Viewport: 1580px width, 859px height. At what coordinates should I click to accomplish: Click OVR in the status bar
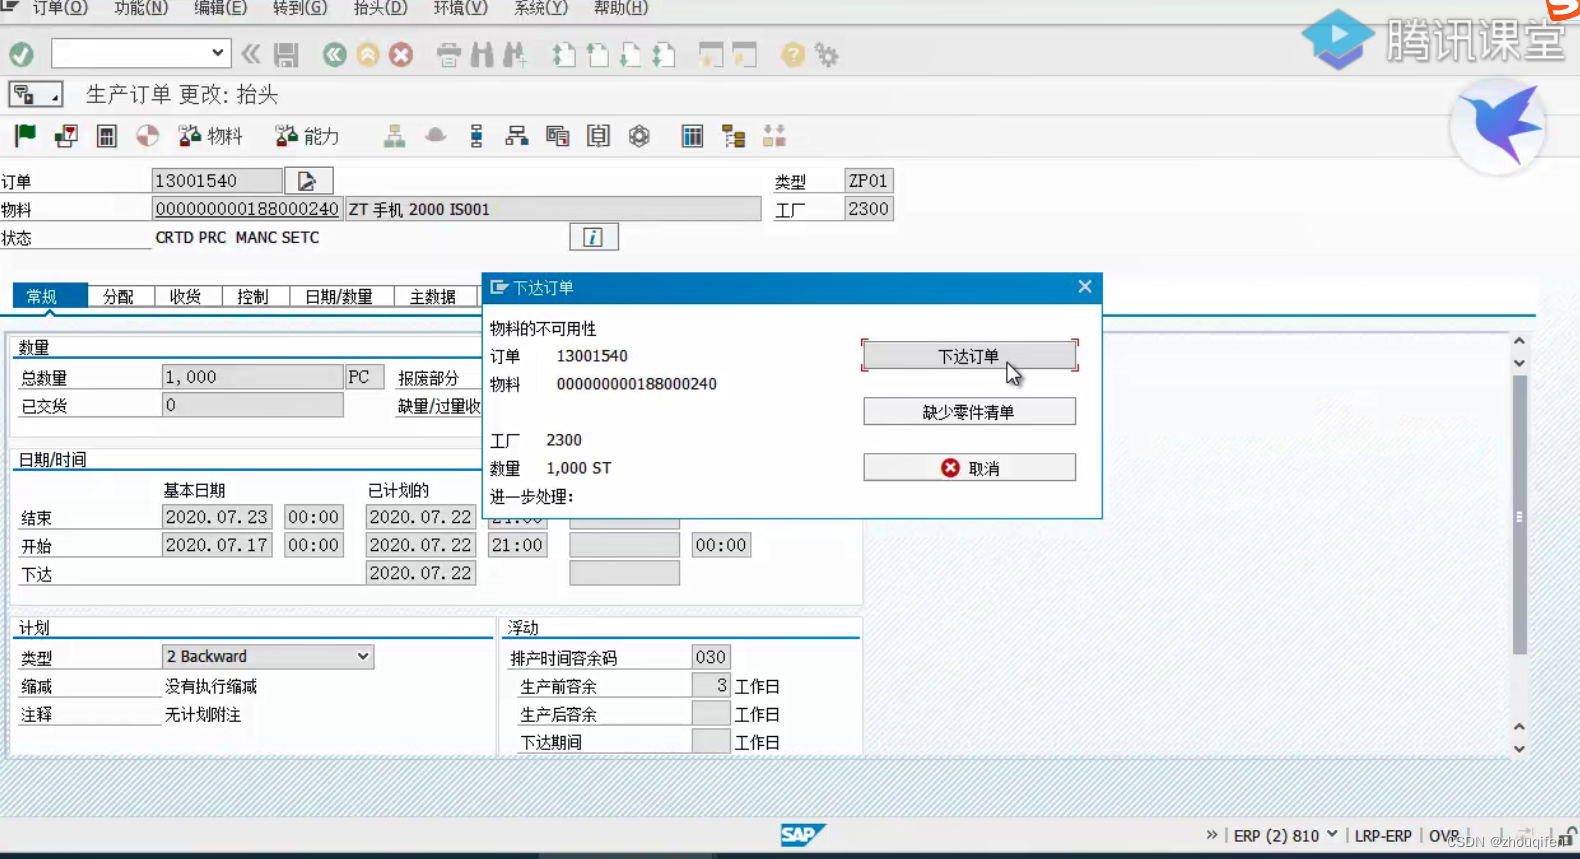tap(1444, 835)
